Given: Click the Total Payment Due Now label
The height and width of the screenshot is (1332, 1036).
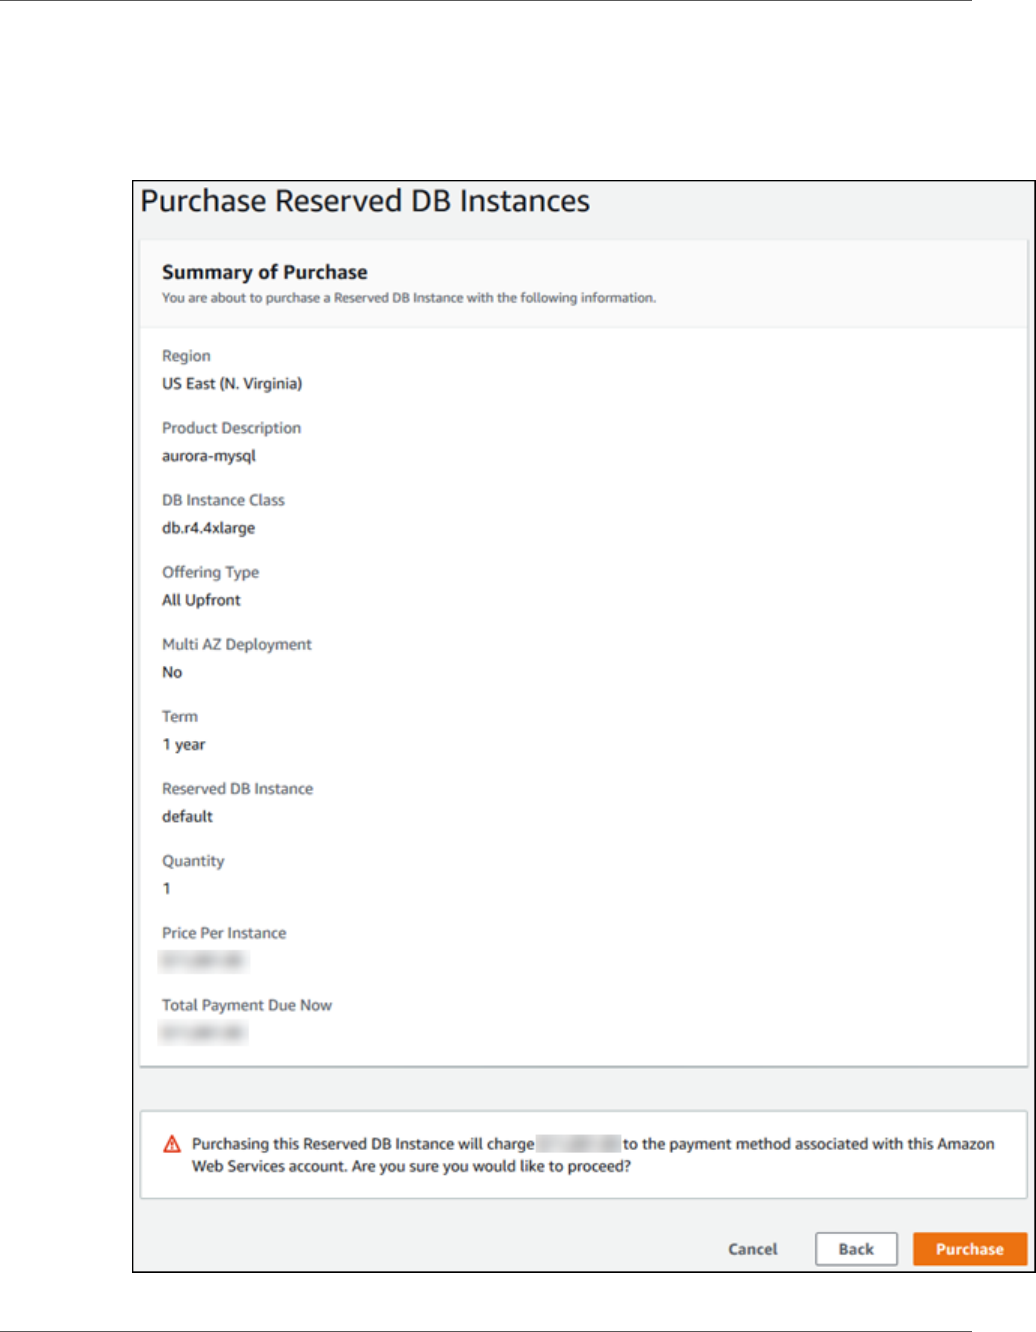Looking at the screenshot, I should click(247, 1005).
